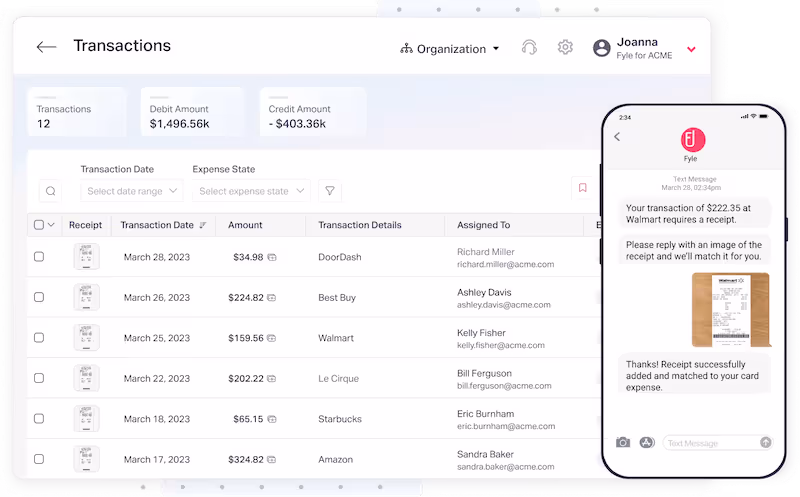Click the Transaction Details column header
This screenshot has width=800, height=497.
coord(360,225)
